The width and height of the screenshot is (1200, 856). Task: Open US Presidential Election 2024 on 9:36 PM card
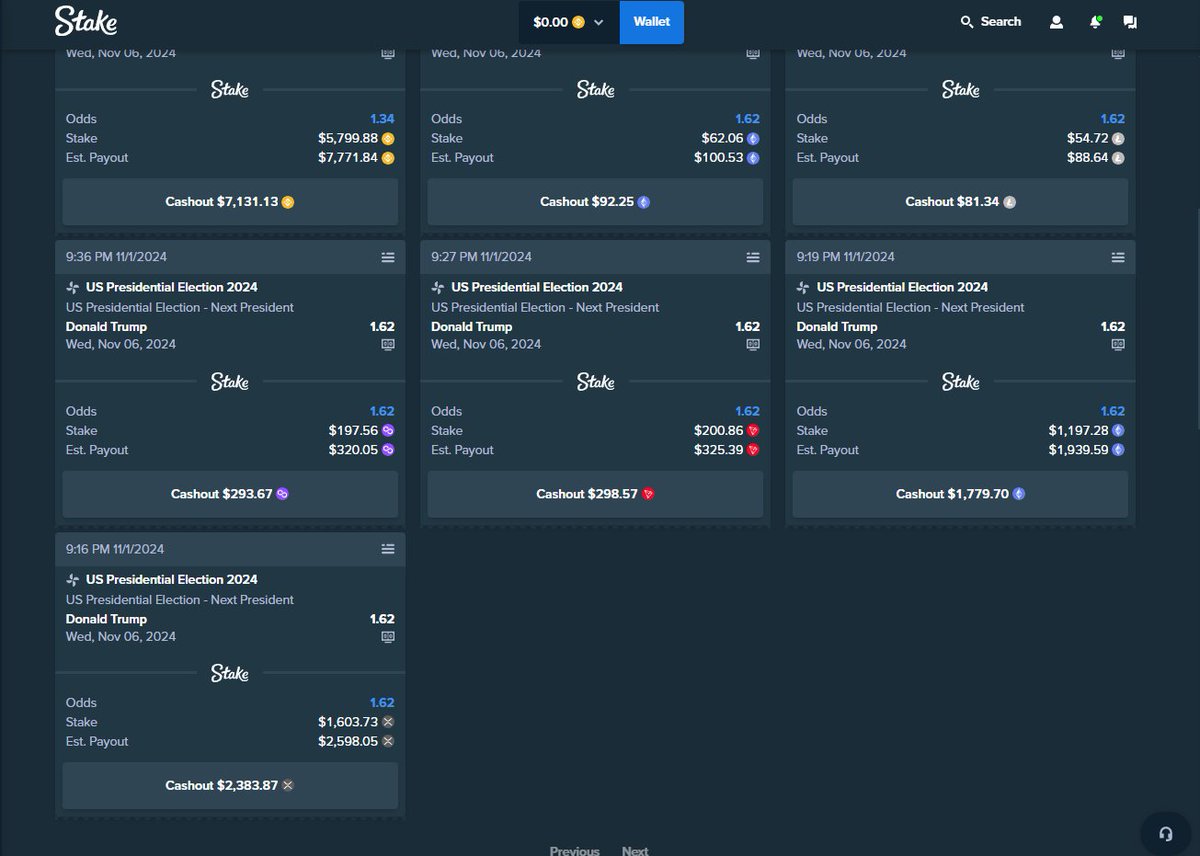pos(172,287)
